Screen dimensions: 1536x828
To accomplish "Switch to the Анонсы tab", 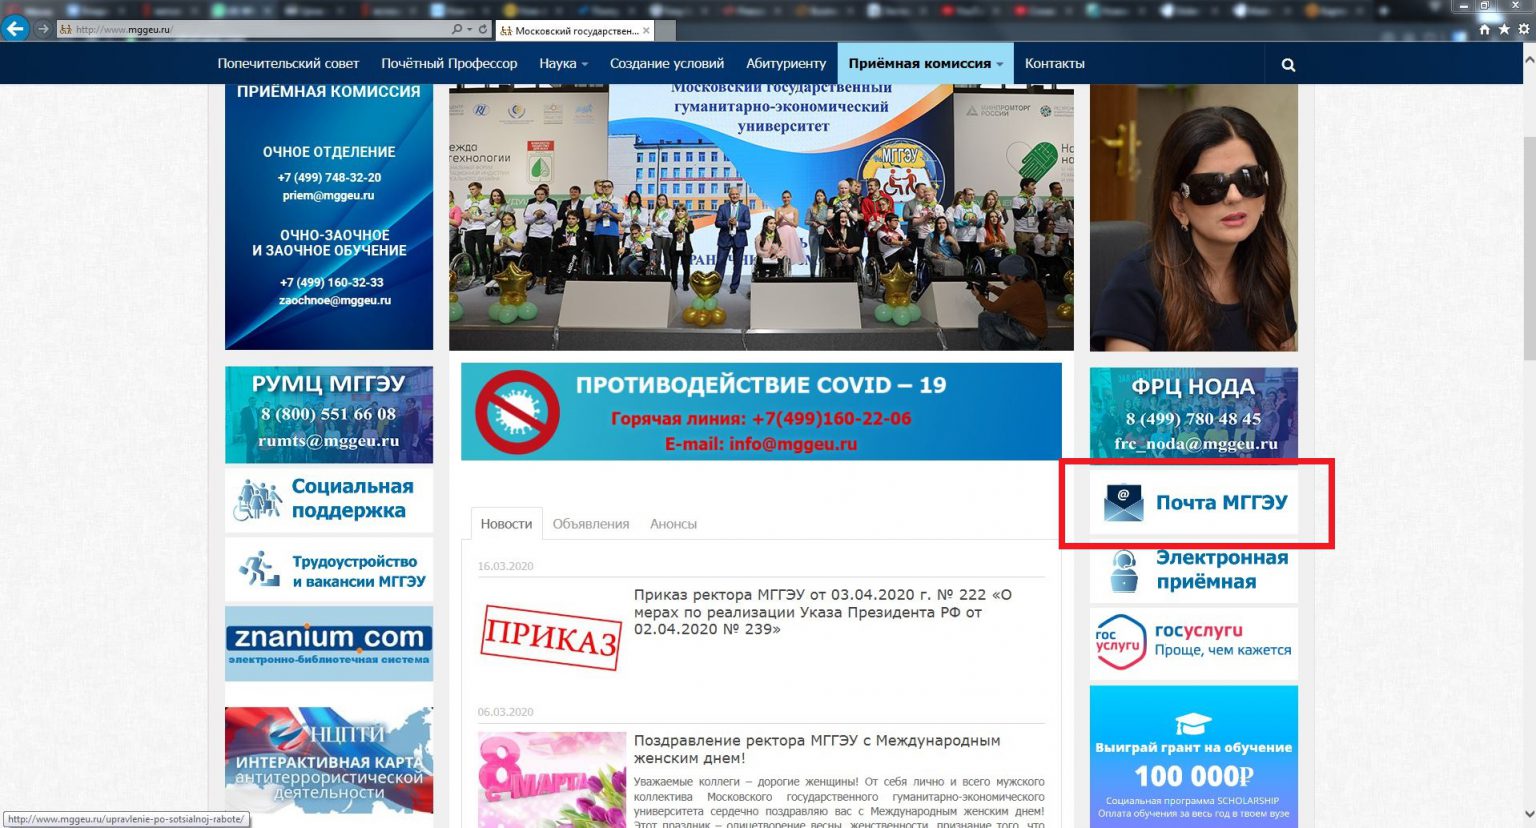I will pos(673,524).
